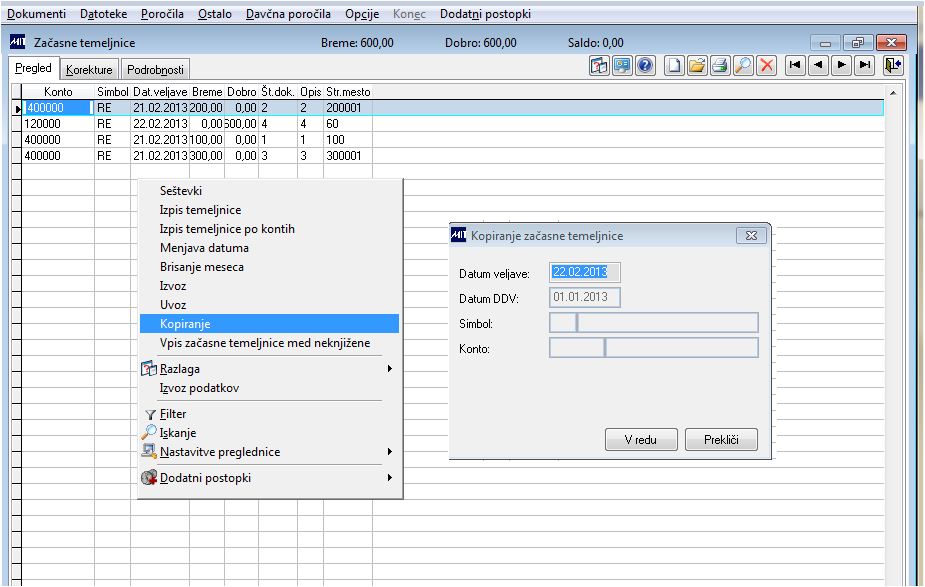Click the Konto code input field
The height and width of the screenshot is (587, 925).
tap(576, 348)
